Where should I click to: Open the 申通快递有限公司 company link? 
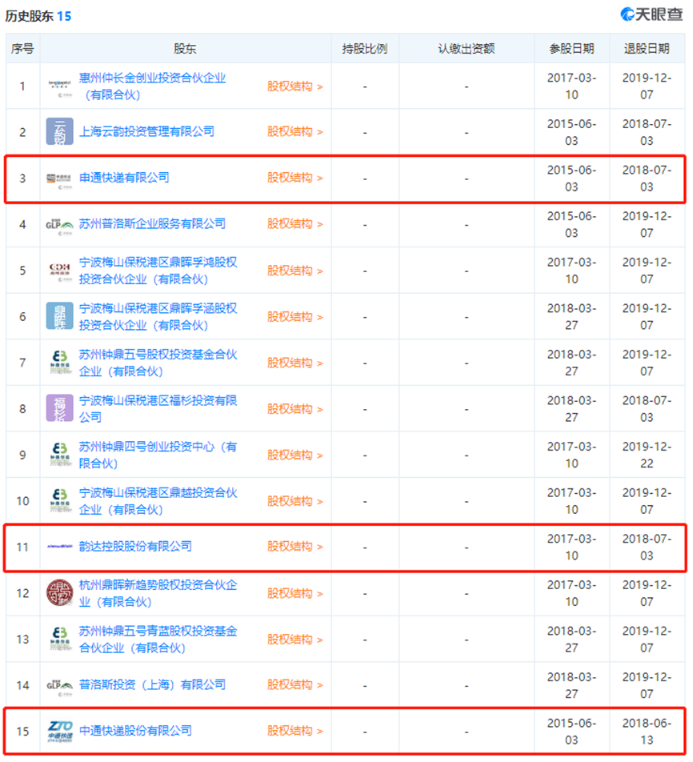[124, 178]
